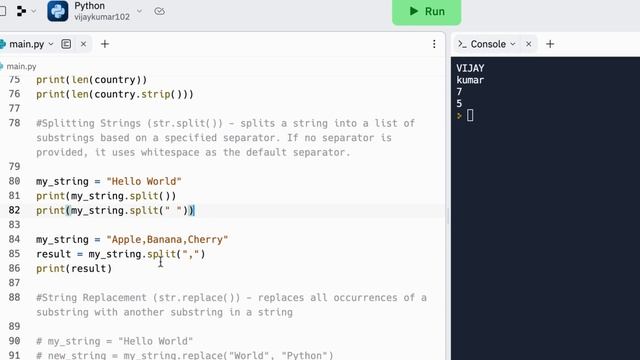Add a new editor tab
Image resolution: width=640 pixels, height=360 pixels.
105,44
